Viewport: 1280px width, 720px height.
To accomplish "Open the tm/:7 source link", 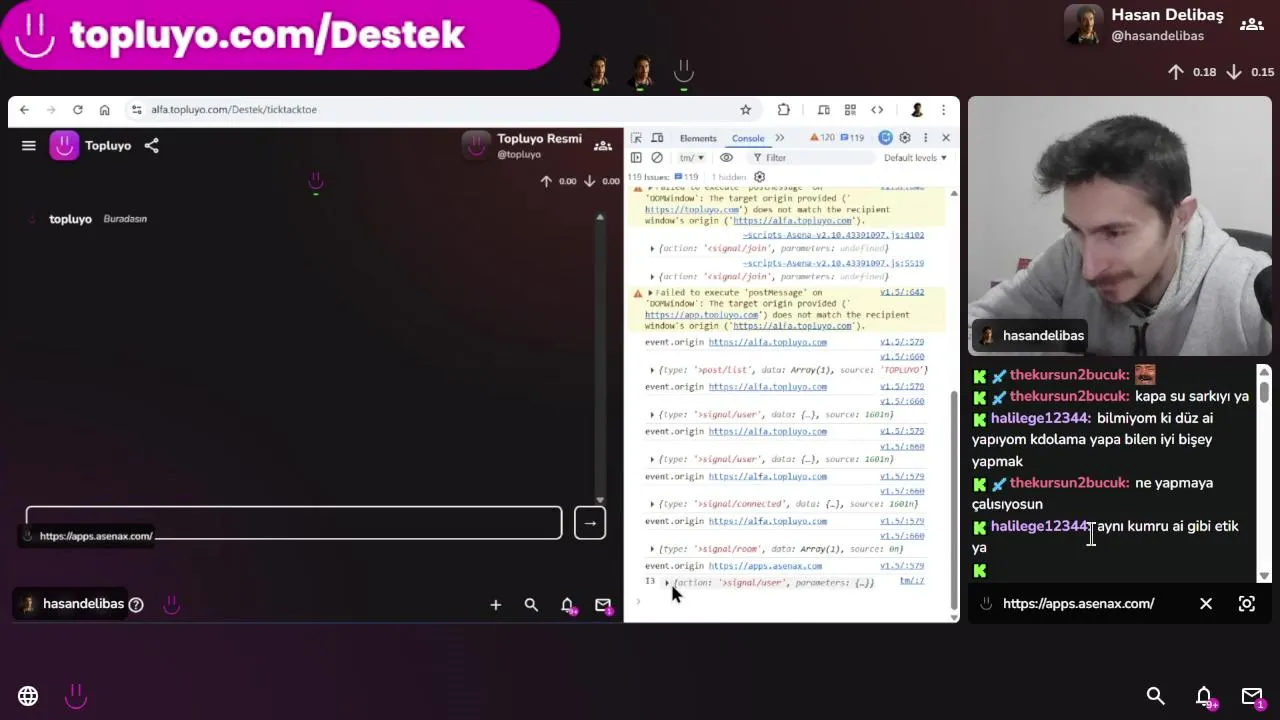I will coord(912,581).
